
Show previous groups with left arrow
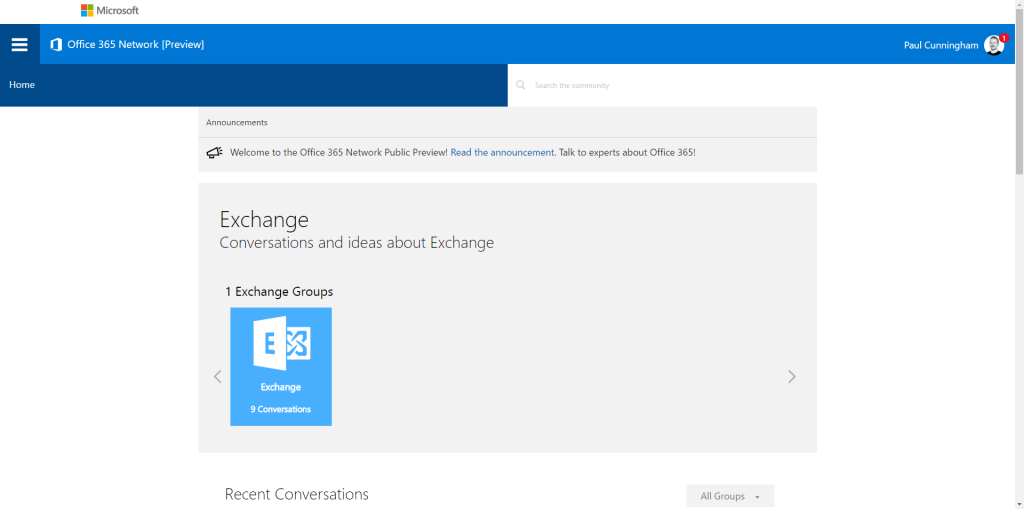(x=218, y=376)
